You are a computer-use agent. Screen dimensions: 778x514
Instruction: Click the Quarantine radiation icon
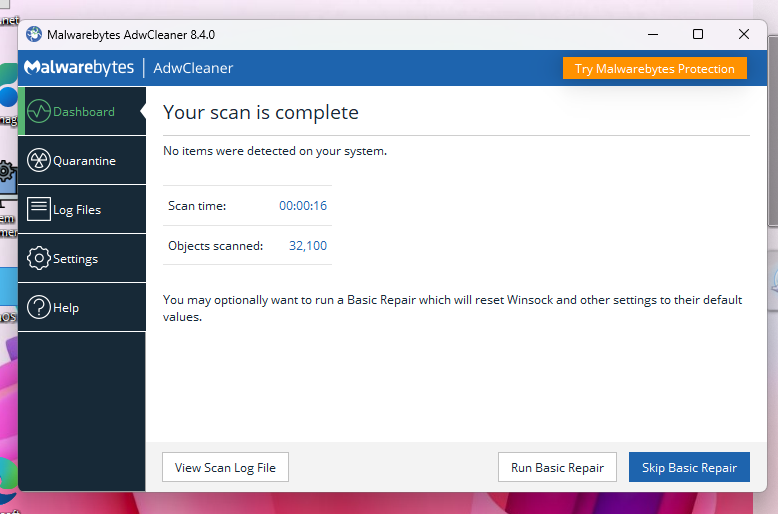pyautogui.click(x=39, y=160)
